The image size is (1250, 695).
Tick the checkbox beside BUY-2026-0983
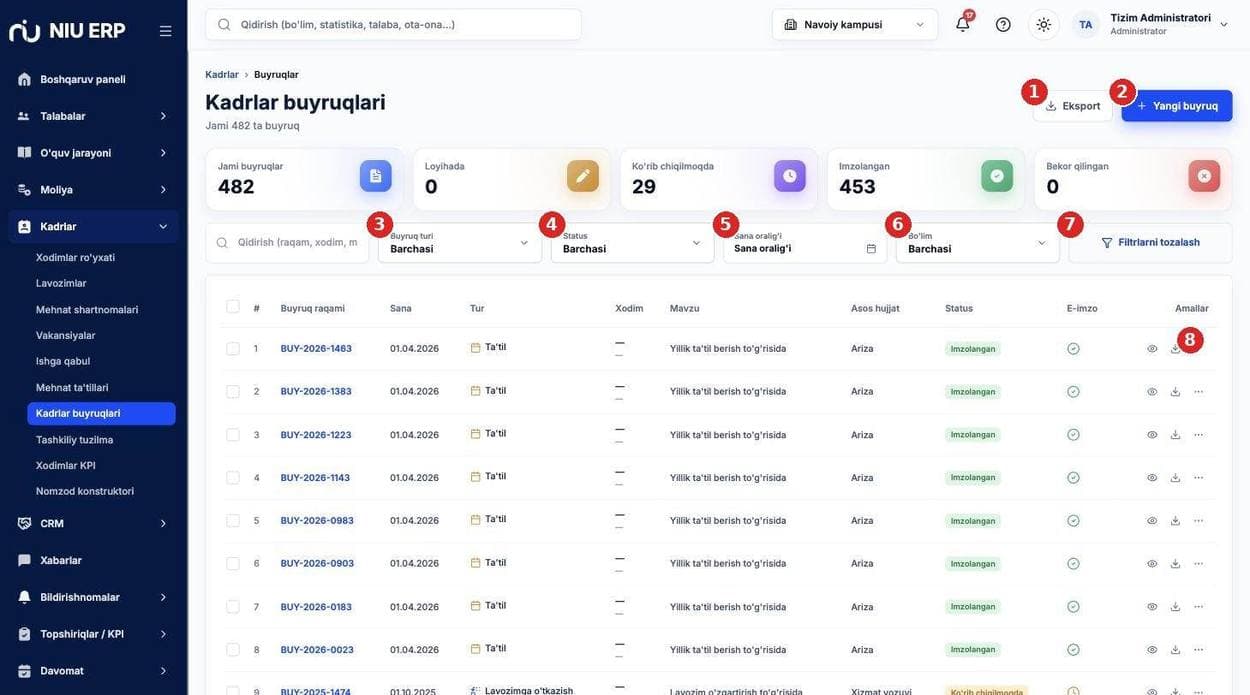coord(233,521)
